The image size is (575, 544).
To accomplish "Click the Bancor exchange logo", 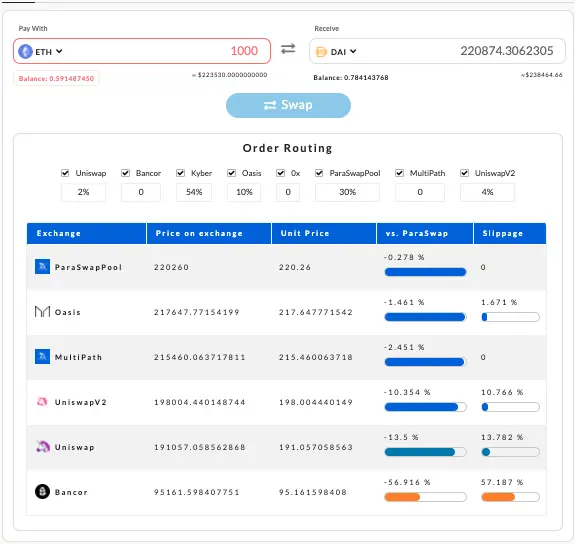I will pos(43,492).
